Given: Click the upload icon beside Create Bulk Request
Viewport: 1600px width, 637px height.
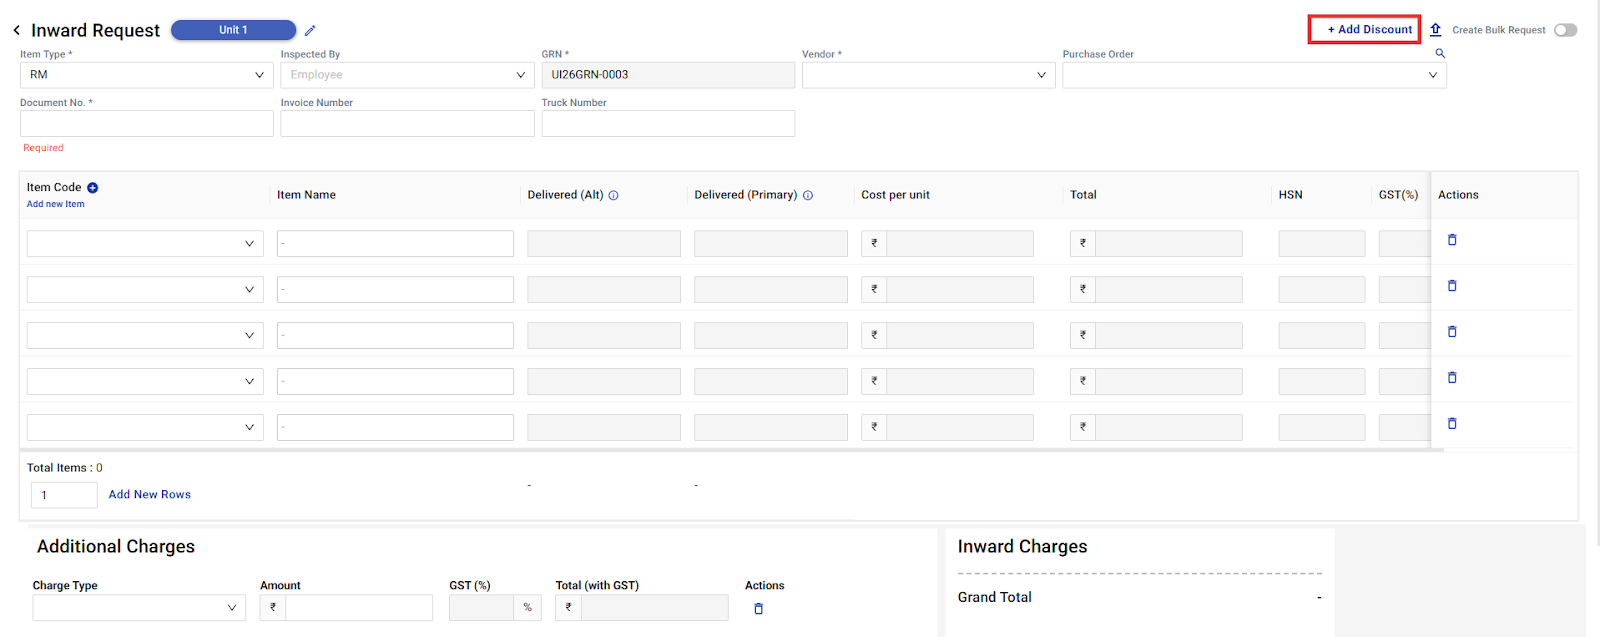Looking at the screenshot, I should (1435, 30).
